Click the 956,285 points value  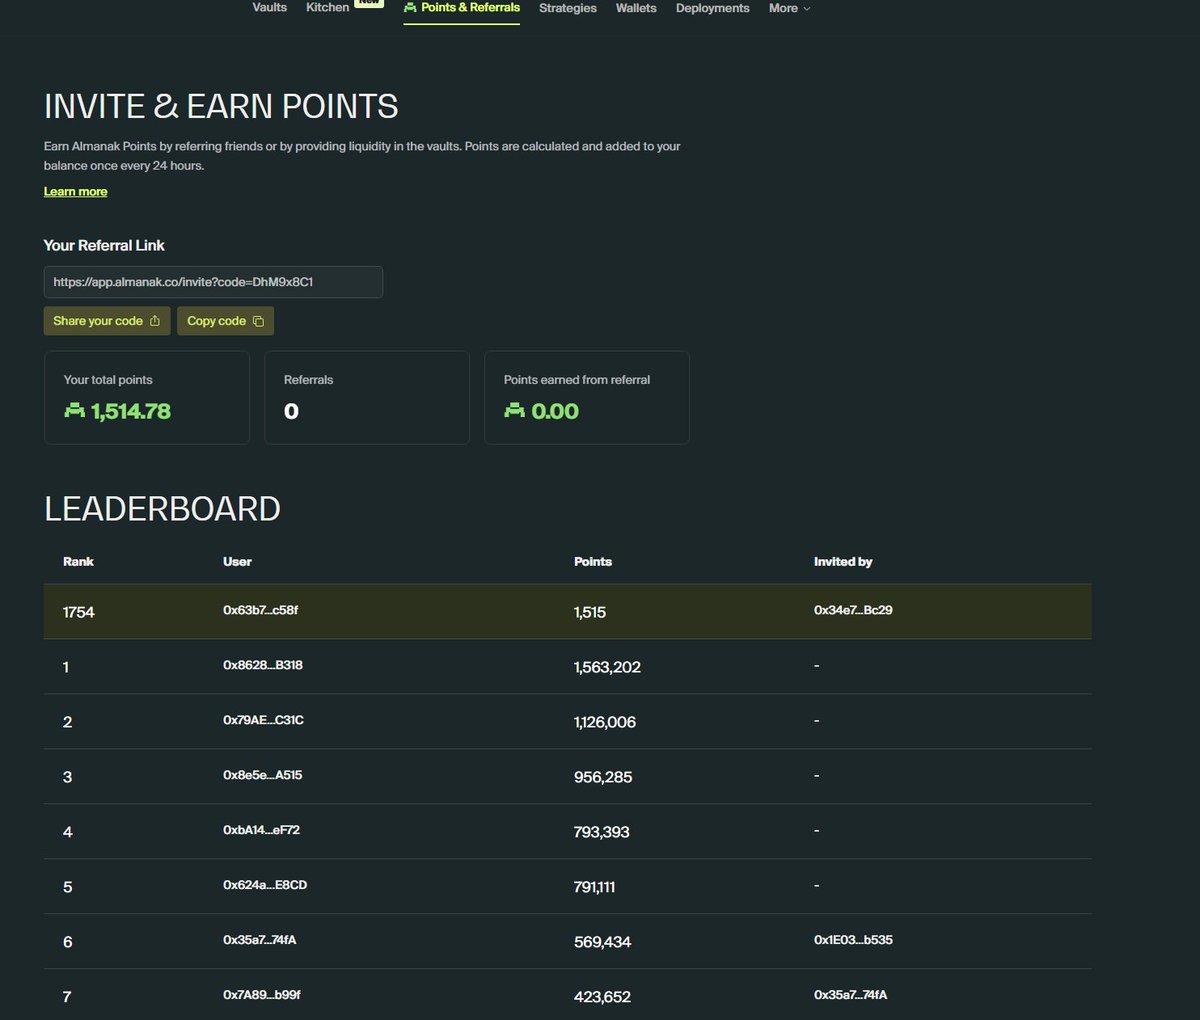(x=603, y=777)
